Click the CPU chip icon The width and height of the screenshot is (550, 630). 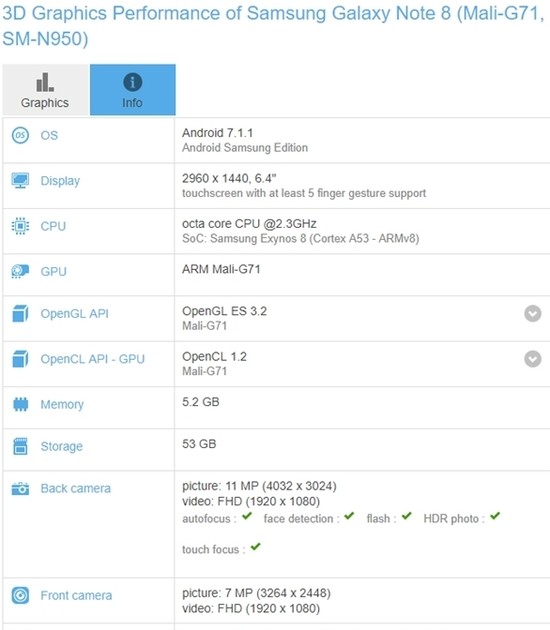pyautogui.click(x=20, y=226)
